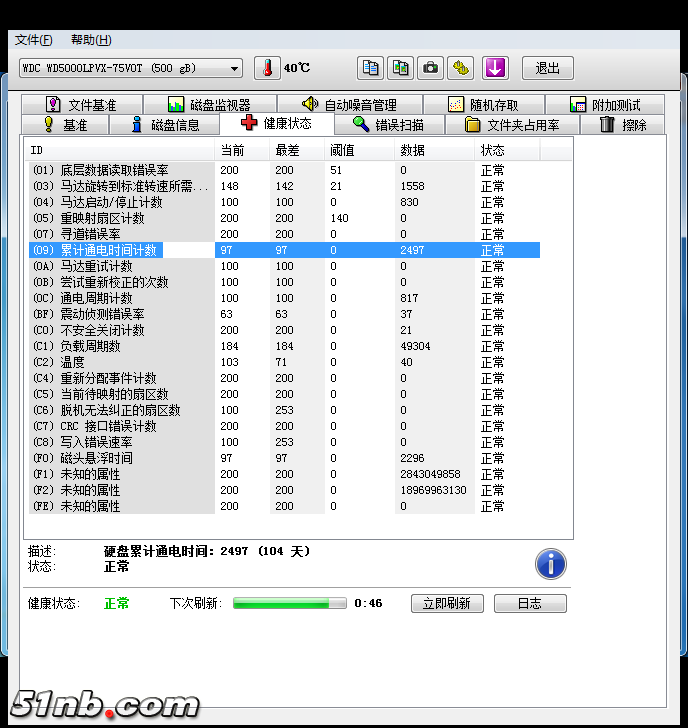Select row (C0) 不安全关闭计数
This screenshot has width=688, height=728.
(284, 330)
